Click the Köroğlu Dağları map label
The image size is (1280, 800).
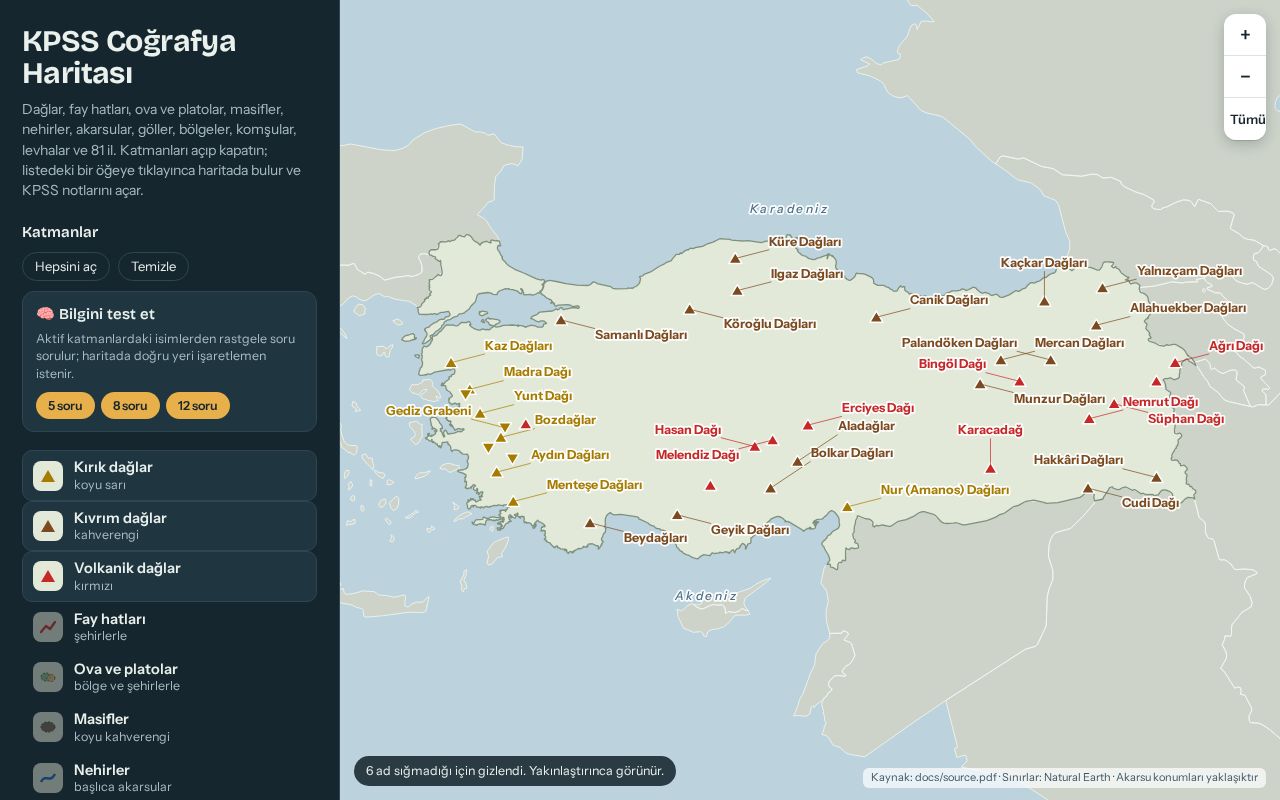[x=770, y=324]
